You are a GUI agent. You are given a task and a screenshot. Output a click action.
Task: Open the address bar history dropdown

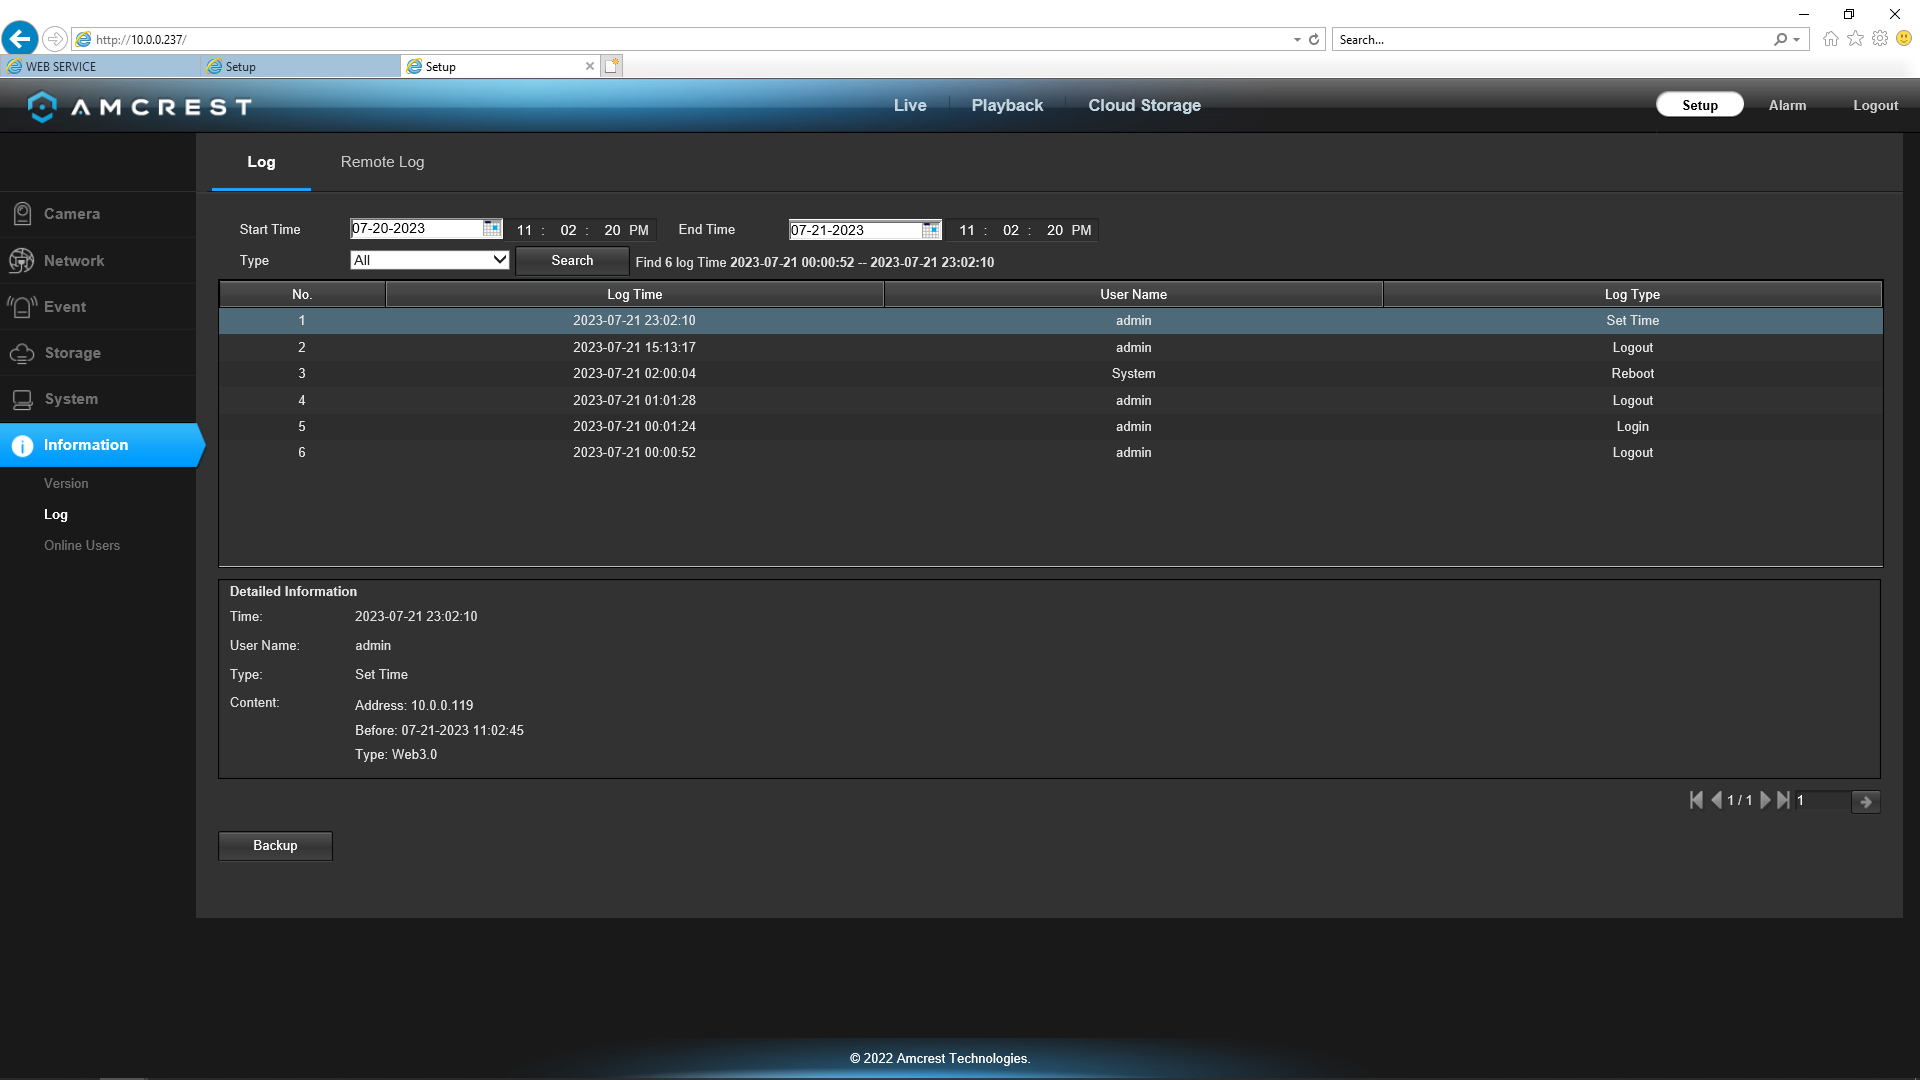tap(1297, 39)
